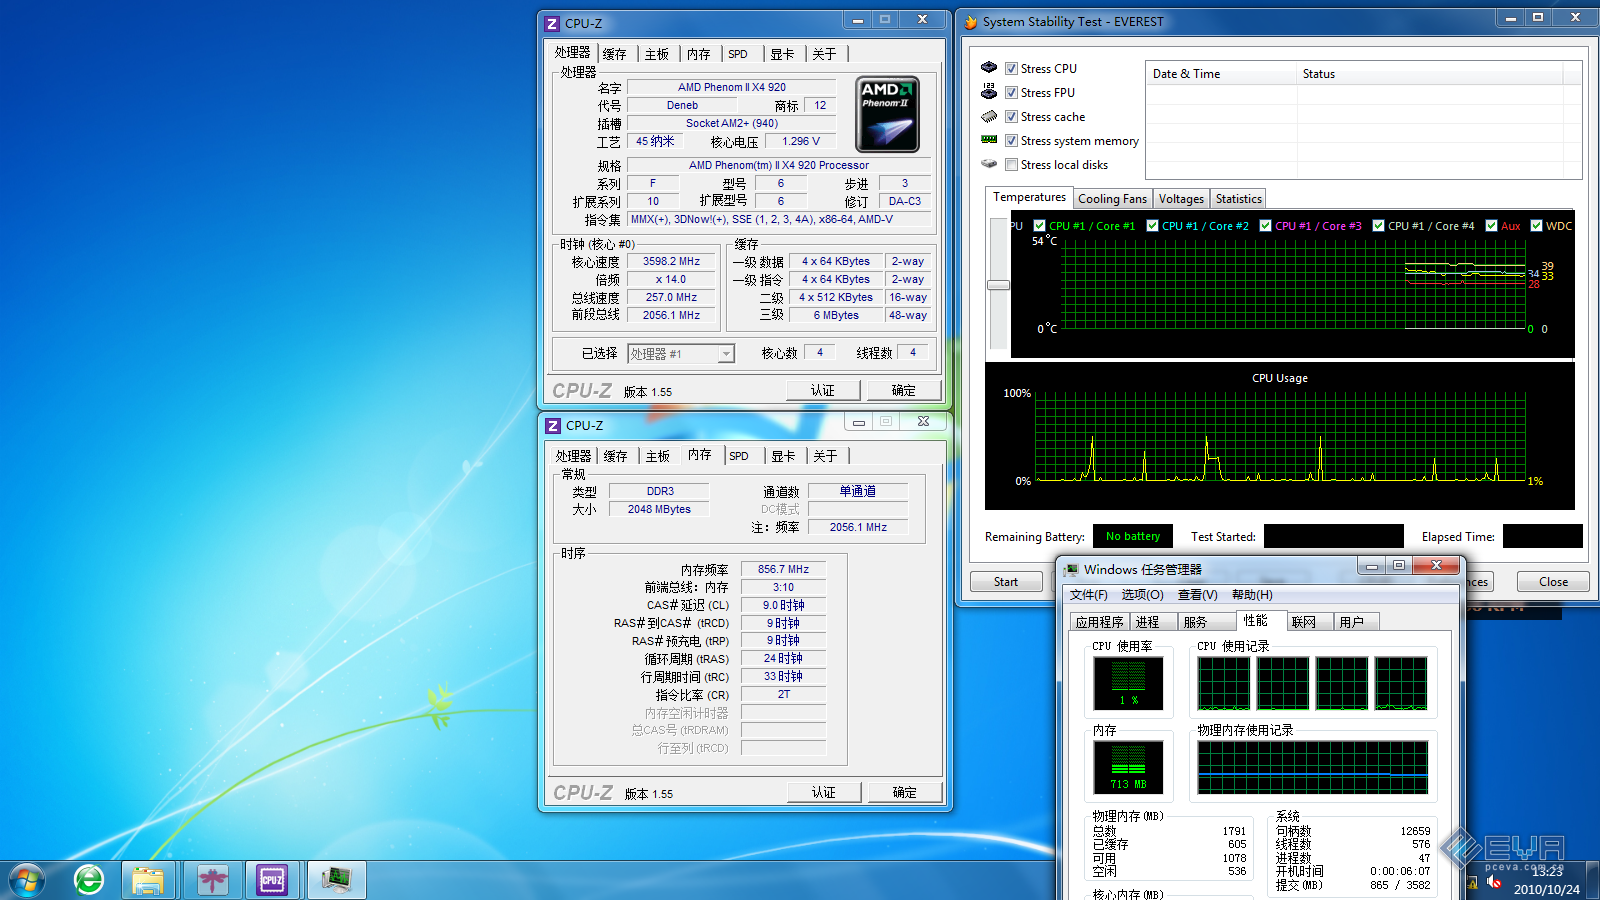Open Windows Explorer folder on taskbar
1600x900 pixels.
tap(149, 880)
